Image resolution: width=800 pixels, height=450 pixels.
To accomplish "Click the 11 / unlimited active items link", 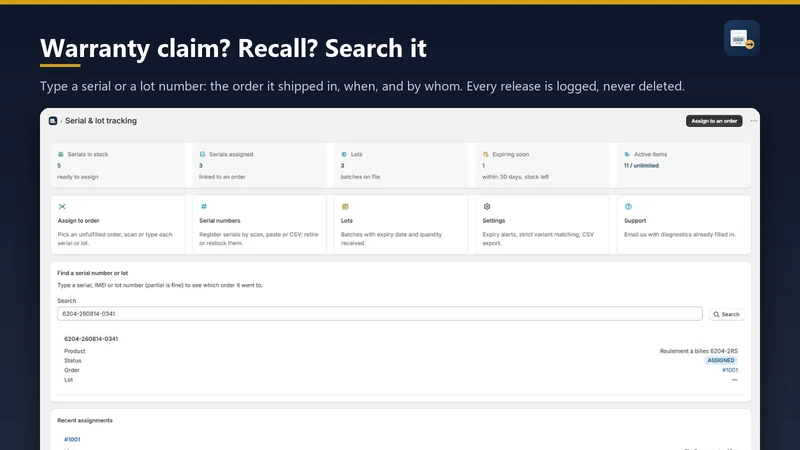I will click(x=641, y=166).
